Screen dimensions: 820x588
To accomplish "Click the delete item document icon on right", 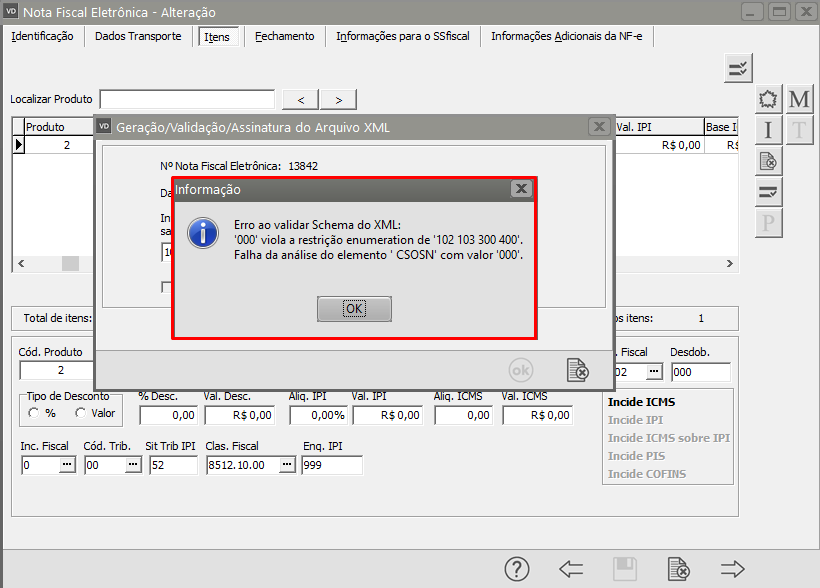I will [768, 160].
